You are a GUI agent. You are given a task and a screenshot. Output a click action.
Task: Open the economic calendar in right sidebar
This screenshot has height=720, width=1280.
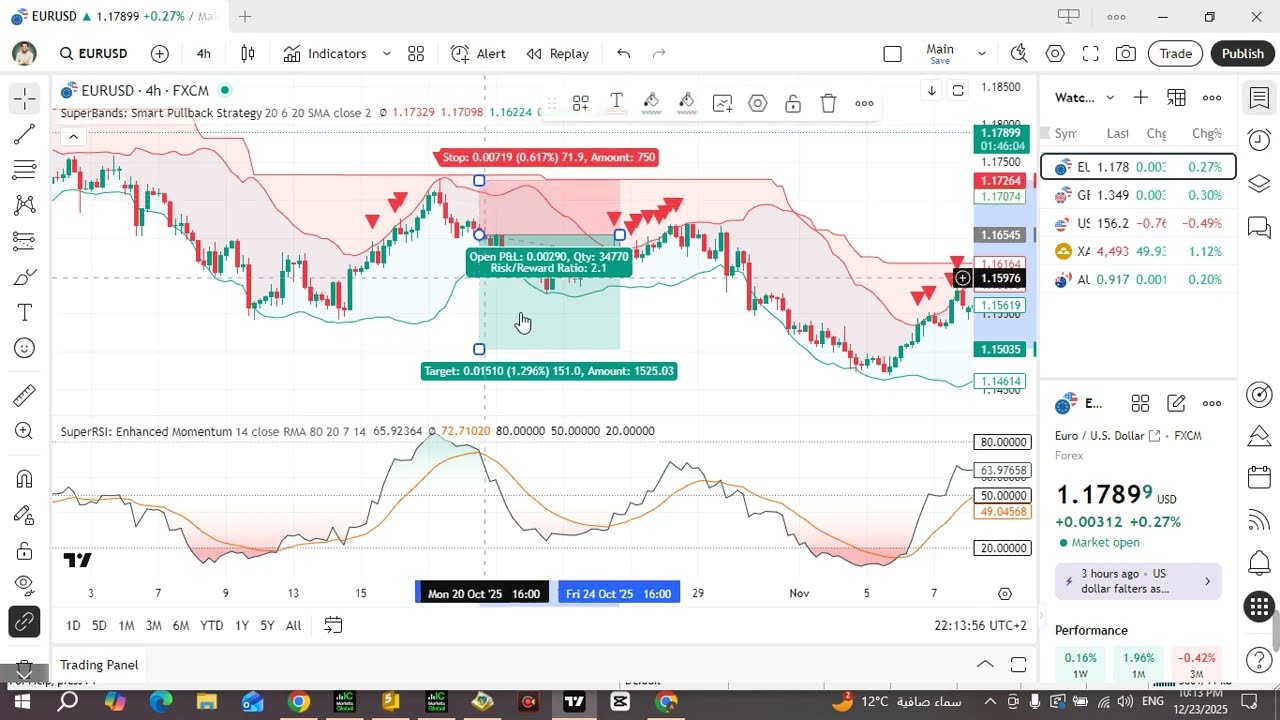tap(1260, 477)
